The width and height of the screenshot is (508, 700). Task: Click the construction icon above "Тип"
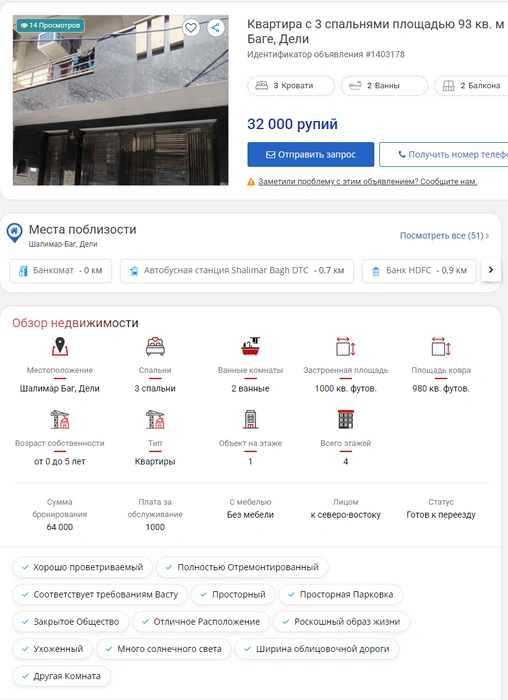click(x=155, y=420)
